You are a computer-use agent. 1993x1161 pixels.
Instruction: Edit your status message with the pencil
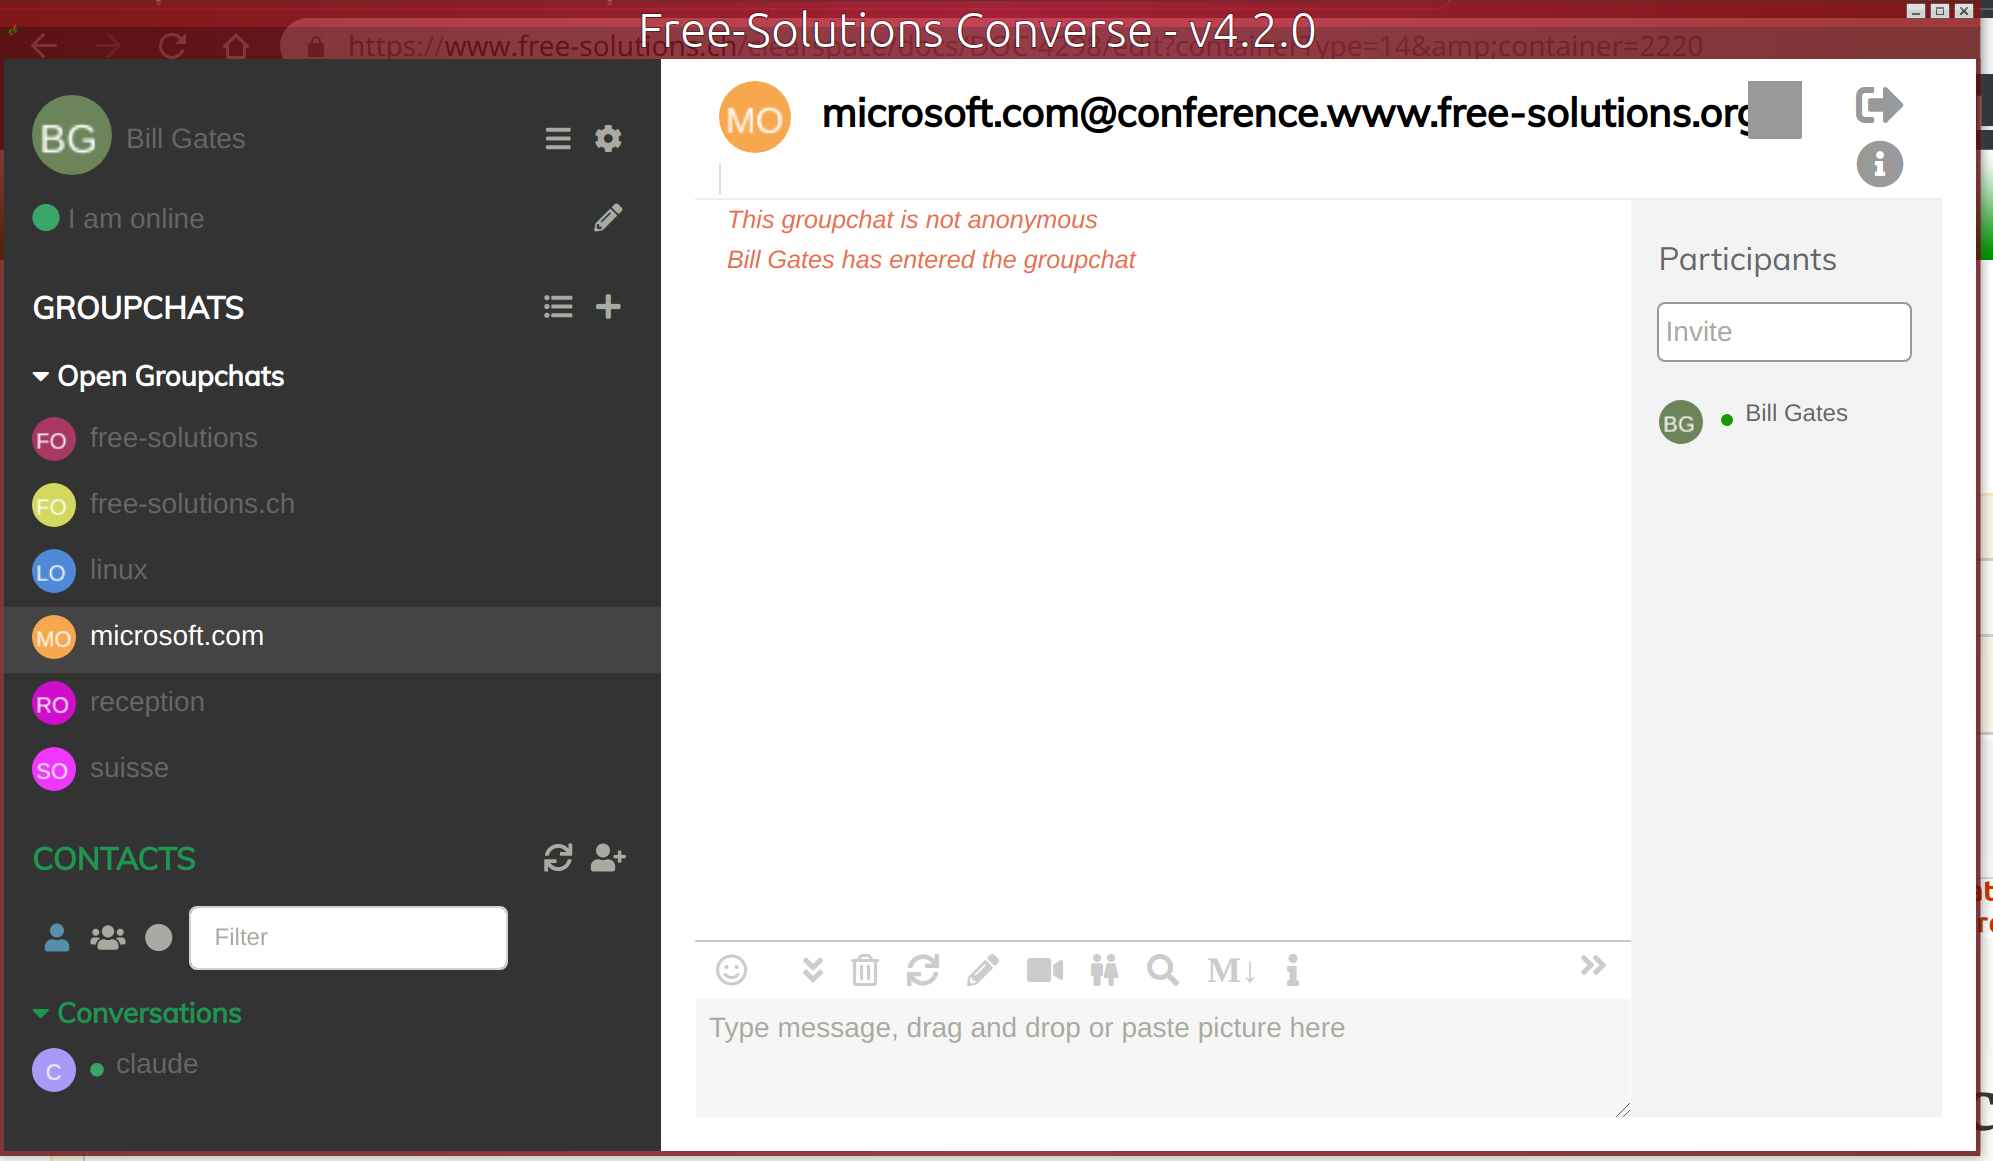click(x=608, y=218)
